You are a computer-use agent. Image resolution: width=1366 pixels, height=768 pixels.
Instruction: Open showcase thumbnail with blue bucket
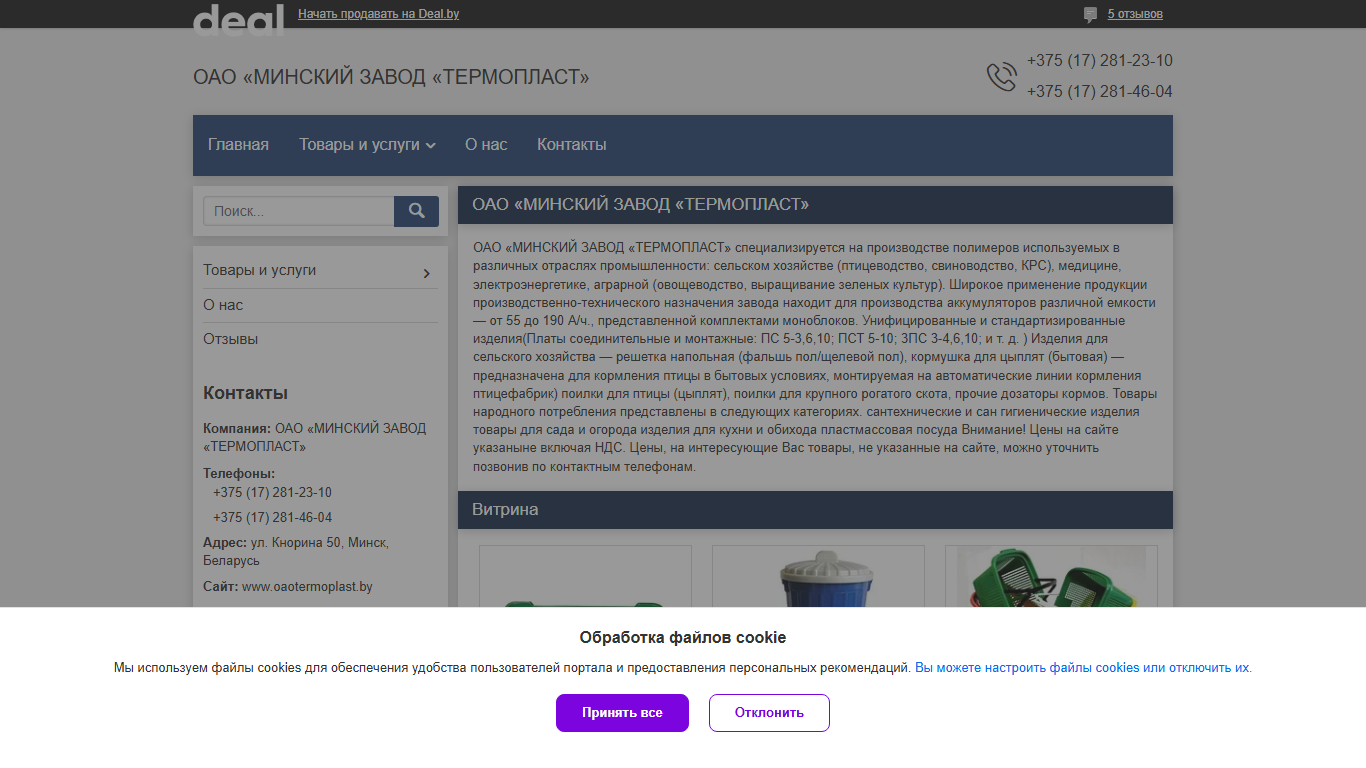coord(818,576)
